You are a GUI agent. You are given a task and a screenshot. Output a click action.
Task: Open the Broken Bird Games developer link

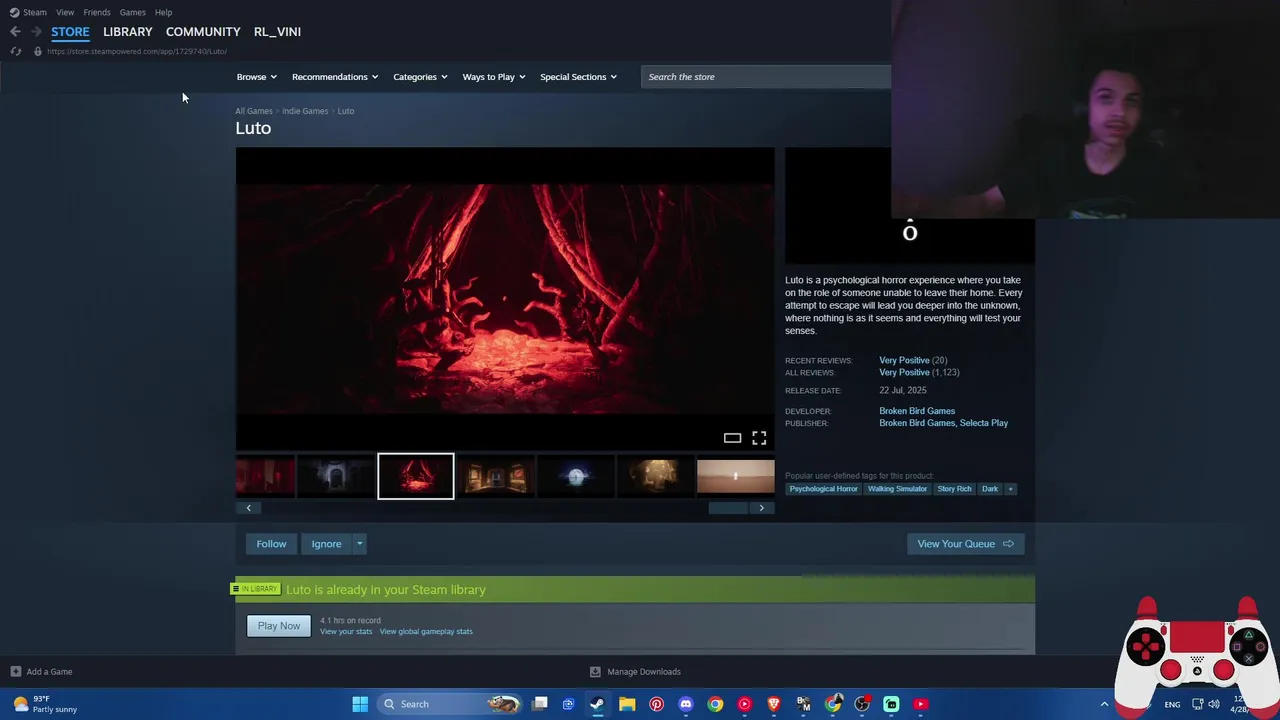coord(917,411)
